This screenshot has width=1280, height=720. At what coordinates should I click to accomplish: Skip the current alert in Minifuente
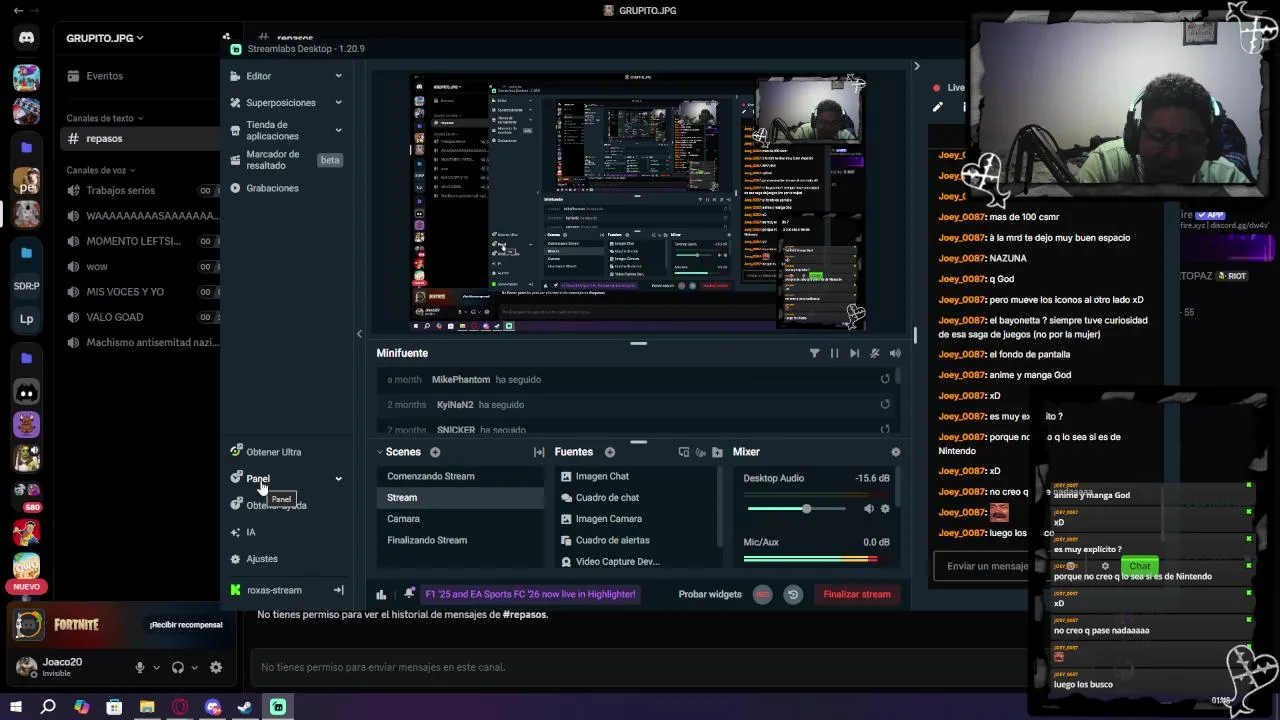(854, 353)
